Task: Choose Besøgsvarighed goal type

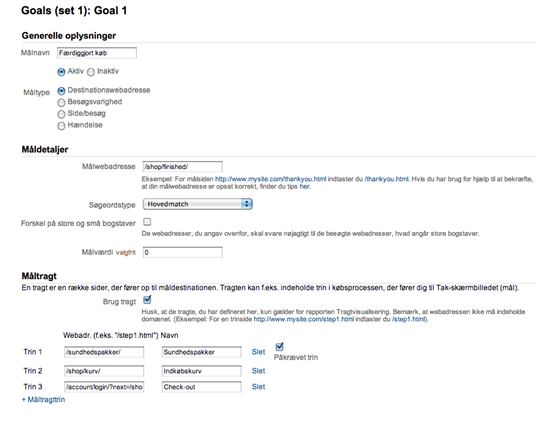Action: 61,102
